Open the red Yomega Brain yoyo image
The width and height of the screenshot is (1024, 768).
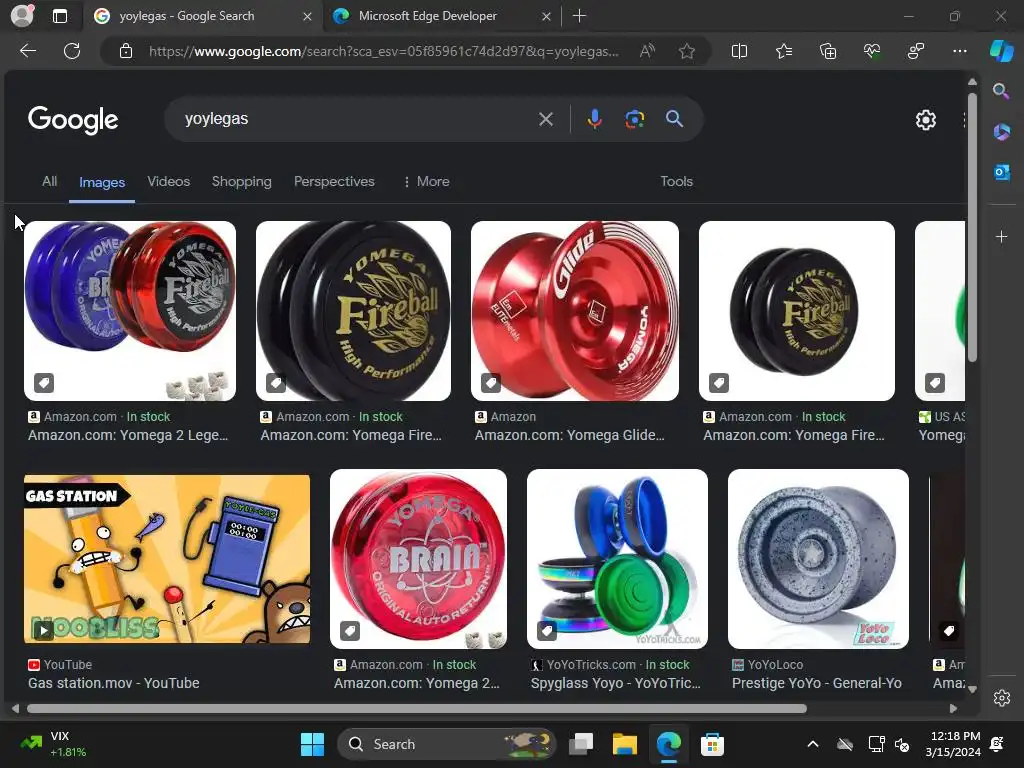point(418,559)
